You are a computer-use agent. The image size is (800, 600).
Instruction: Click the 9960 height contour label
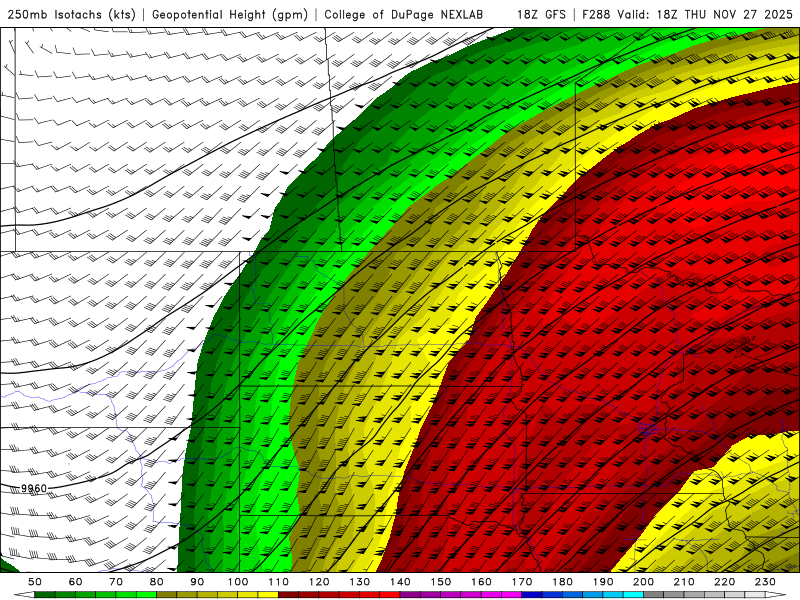[34, 489]
